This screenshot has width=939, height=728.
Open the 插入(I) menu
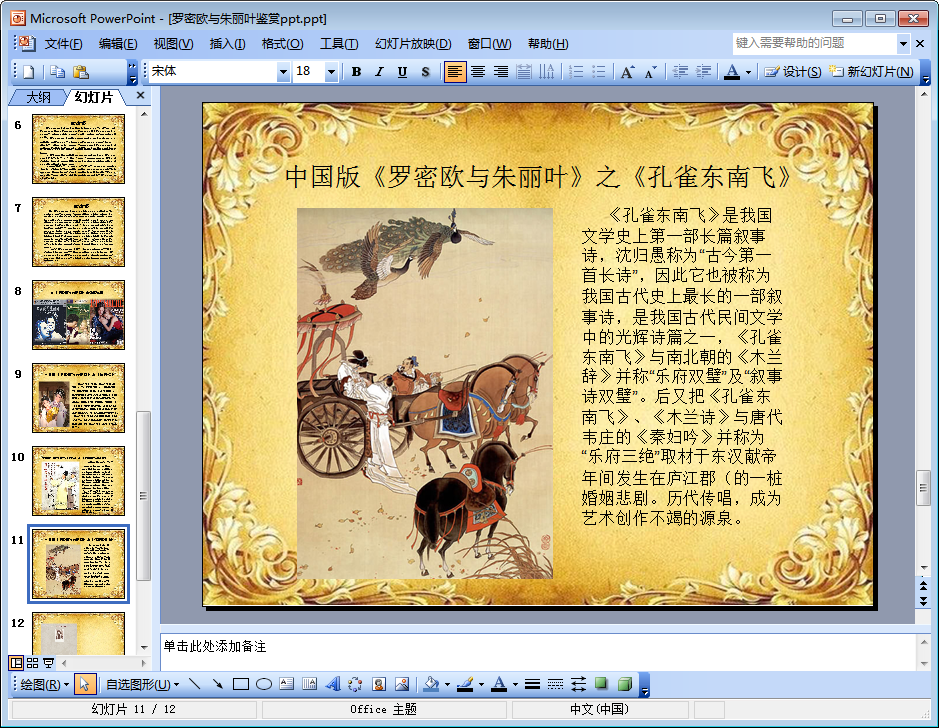227,44
